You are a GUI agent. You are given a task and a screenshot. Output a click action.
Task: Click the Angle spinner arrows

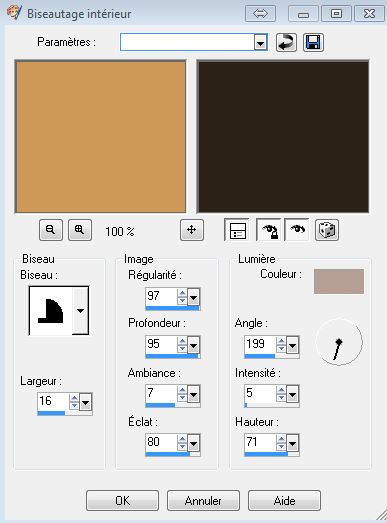click(x=281, y=345)
